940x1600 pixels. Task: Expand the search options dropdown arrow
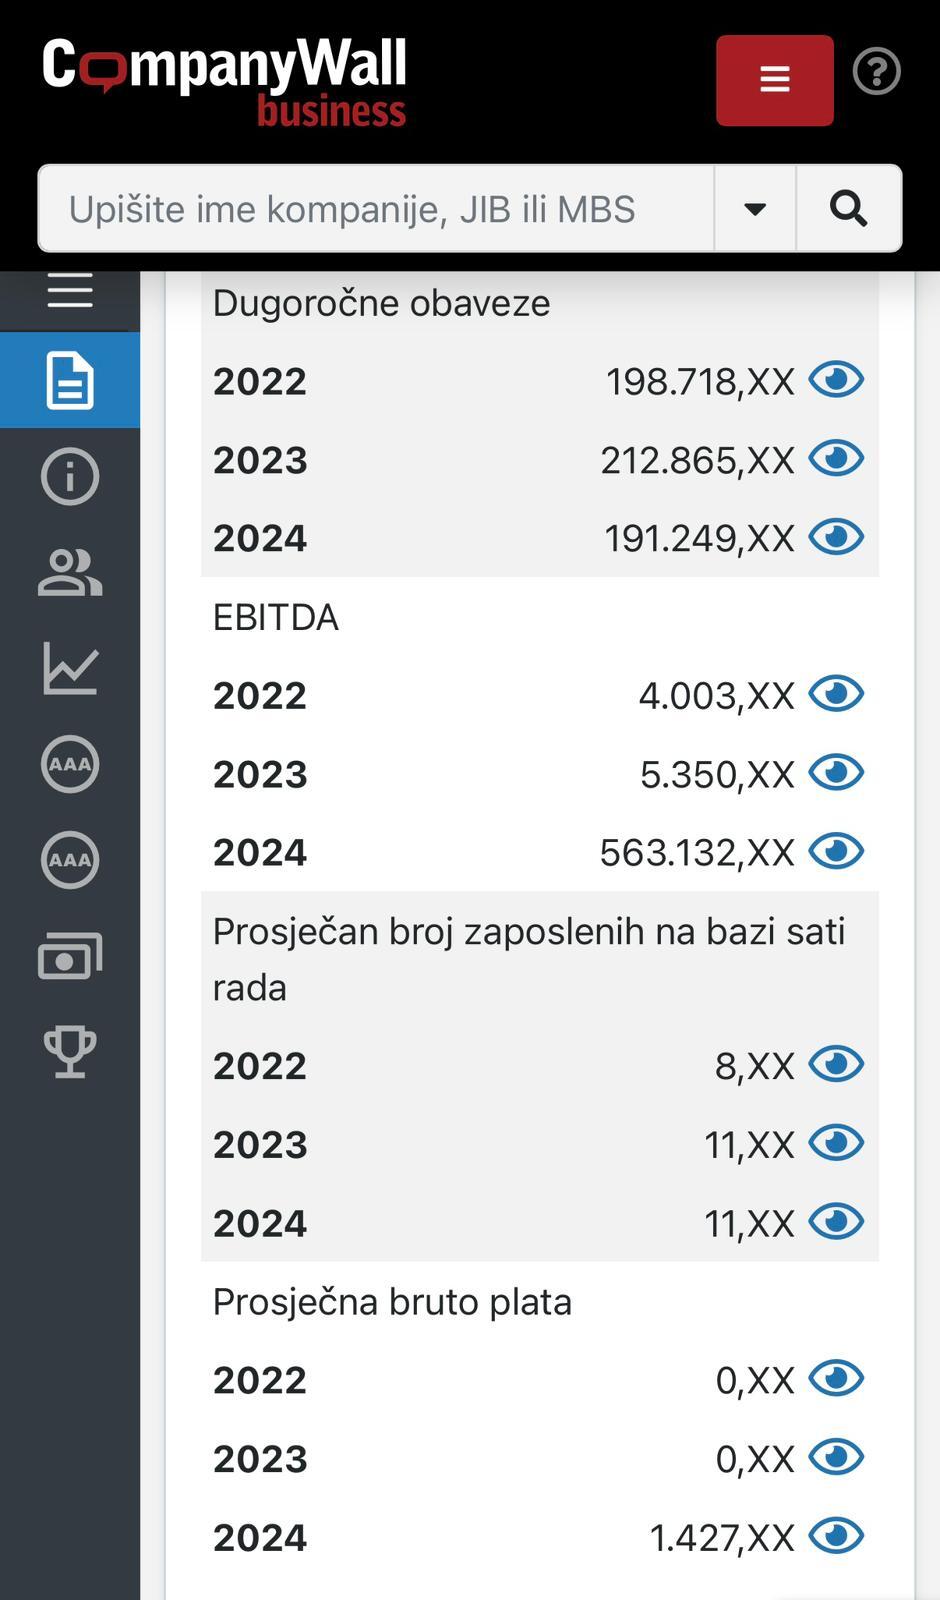click(x=755, y=209)
